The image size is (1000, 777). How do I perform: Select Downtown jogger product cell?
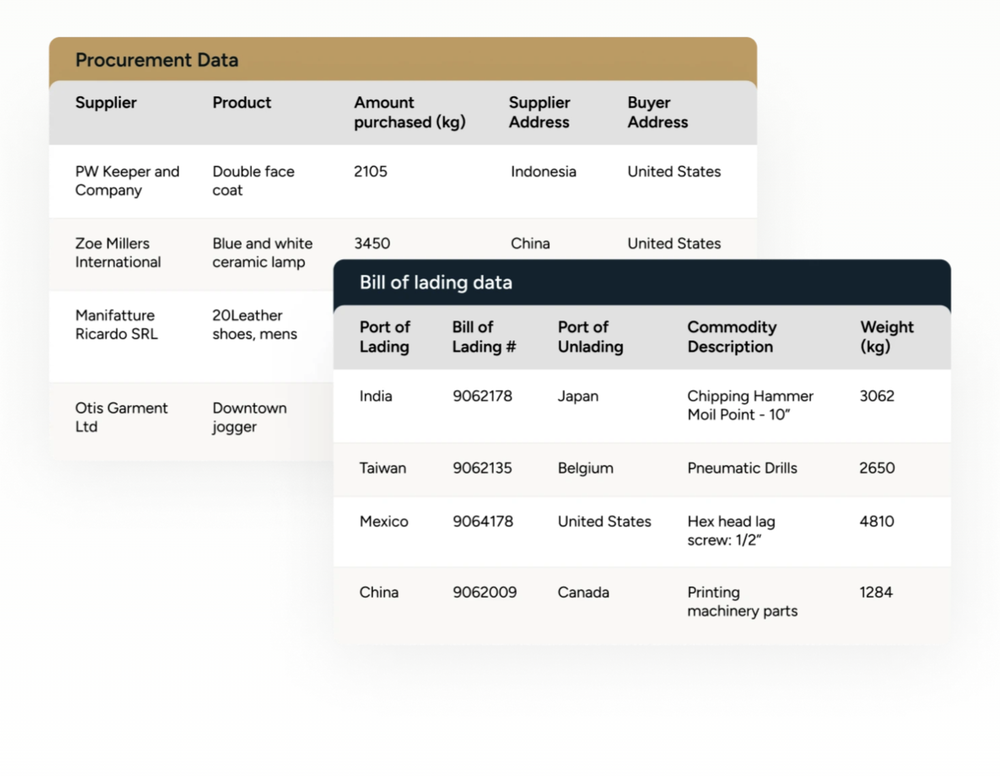pyautogui.click(x=249, y=417)
